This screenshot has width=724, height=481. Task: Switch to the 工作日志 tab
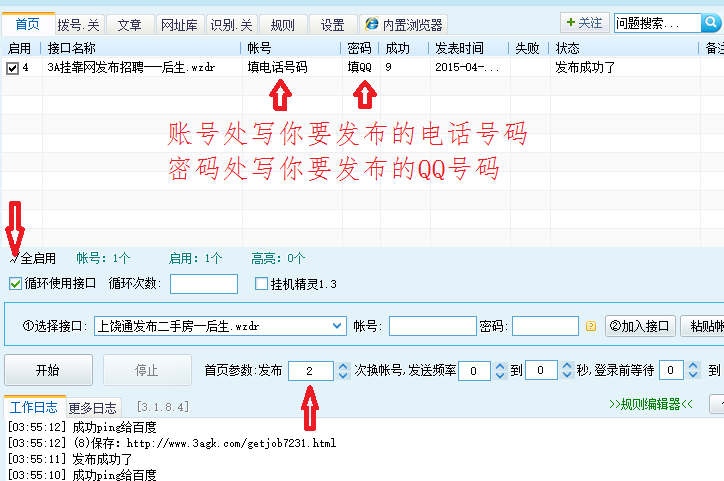[34, 407]
